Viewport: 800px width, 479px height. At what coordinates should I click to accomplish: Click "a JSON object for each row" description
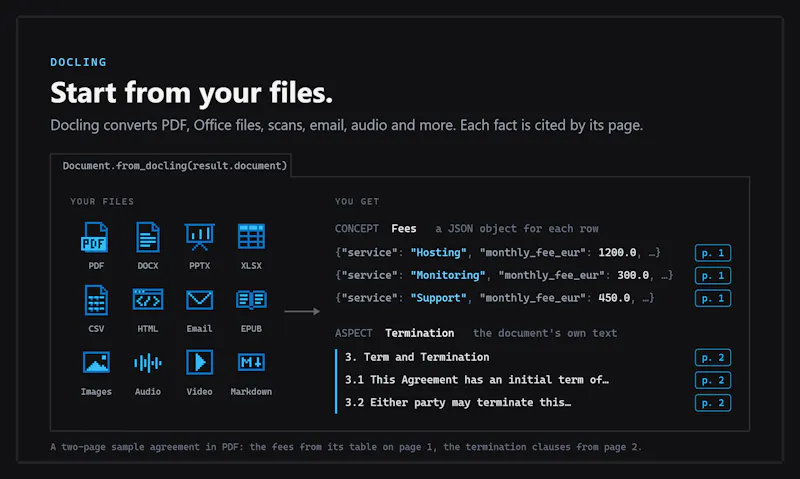click(x=517, y=229)
